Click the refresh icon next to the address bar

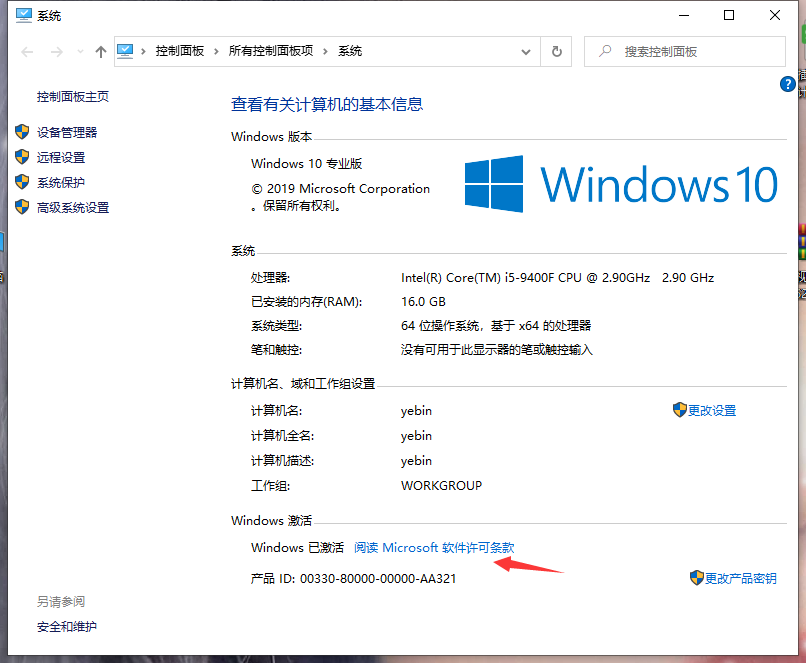(557, 51)
